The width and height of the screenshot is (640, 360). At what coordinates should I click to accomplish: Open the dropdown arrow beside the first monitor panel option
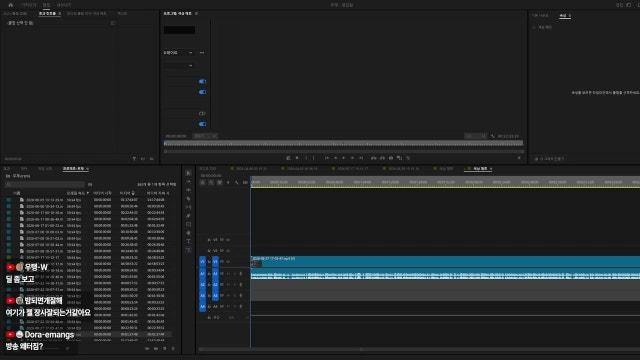[190, 53]
